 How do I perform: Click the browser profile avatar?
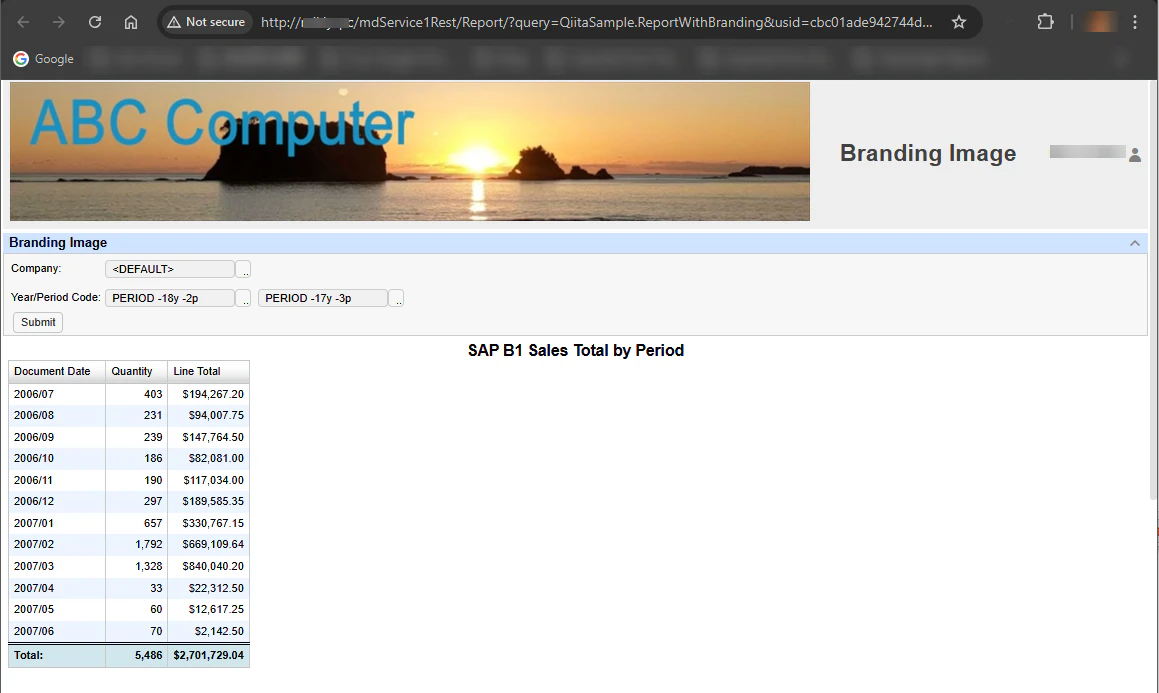(1100, 22)
